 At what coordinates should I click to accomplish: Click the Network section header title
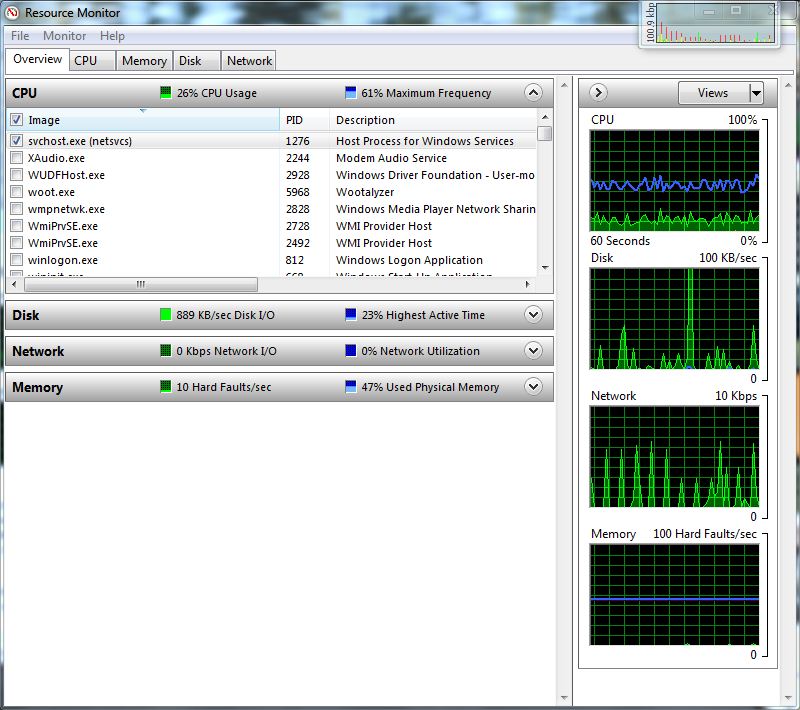point(38,351)
